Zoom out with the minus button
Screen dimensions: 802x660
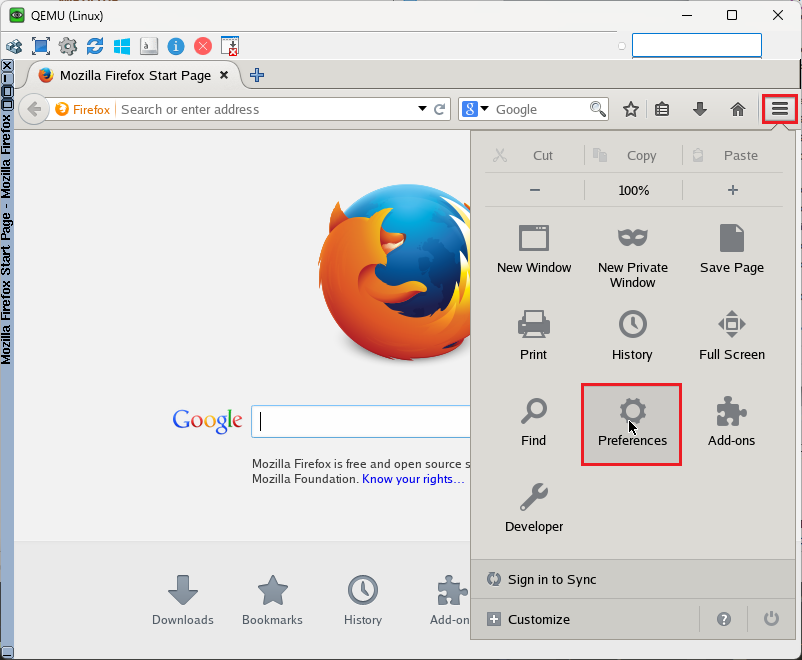point(534,190)
